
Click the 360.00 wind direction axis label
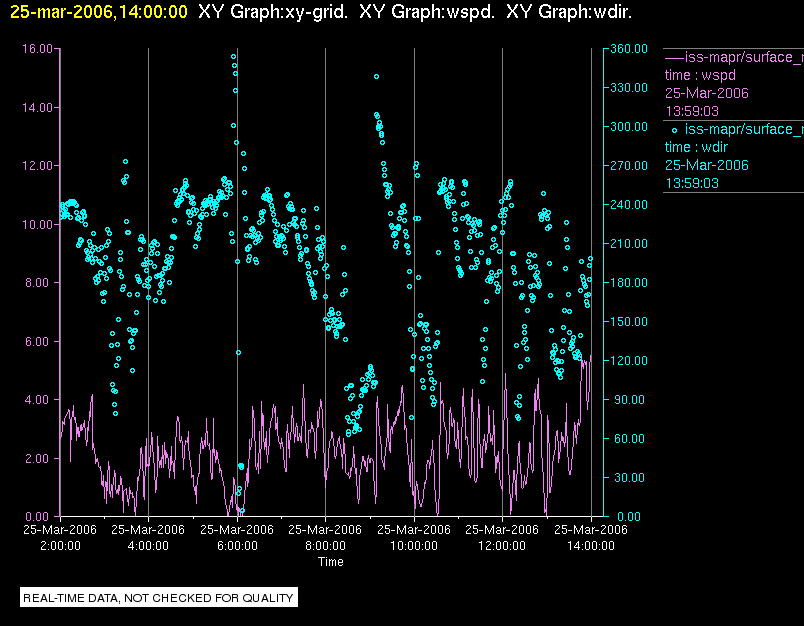[629, 49]
